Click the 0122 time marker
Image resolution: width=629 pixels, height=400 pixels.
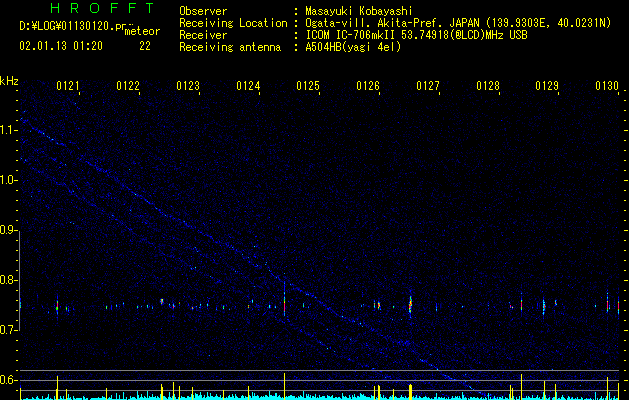(x=128, y=86)
